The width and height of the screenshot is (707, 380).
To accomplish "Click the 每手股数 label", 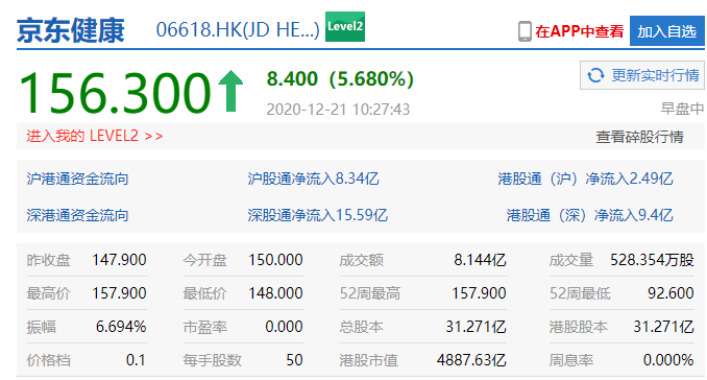I will coord(212,361).
